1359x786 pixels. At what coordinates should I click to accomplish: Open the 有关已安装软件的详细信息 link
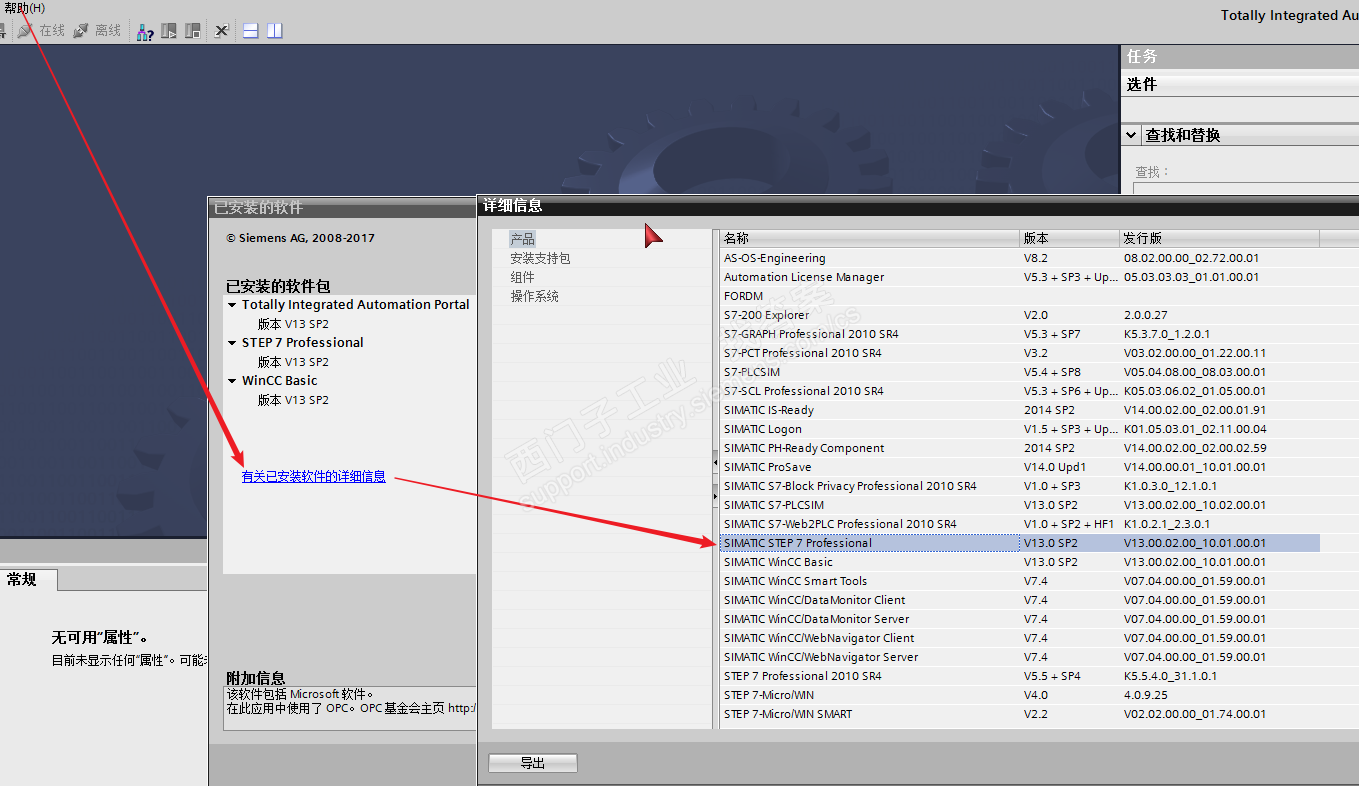click(x=314, y=477)
